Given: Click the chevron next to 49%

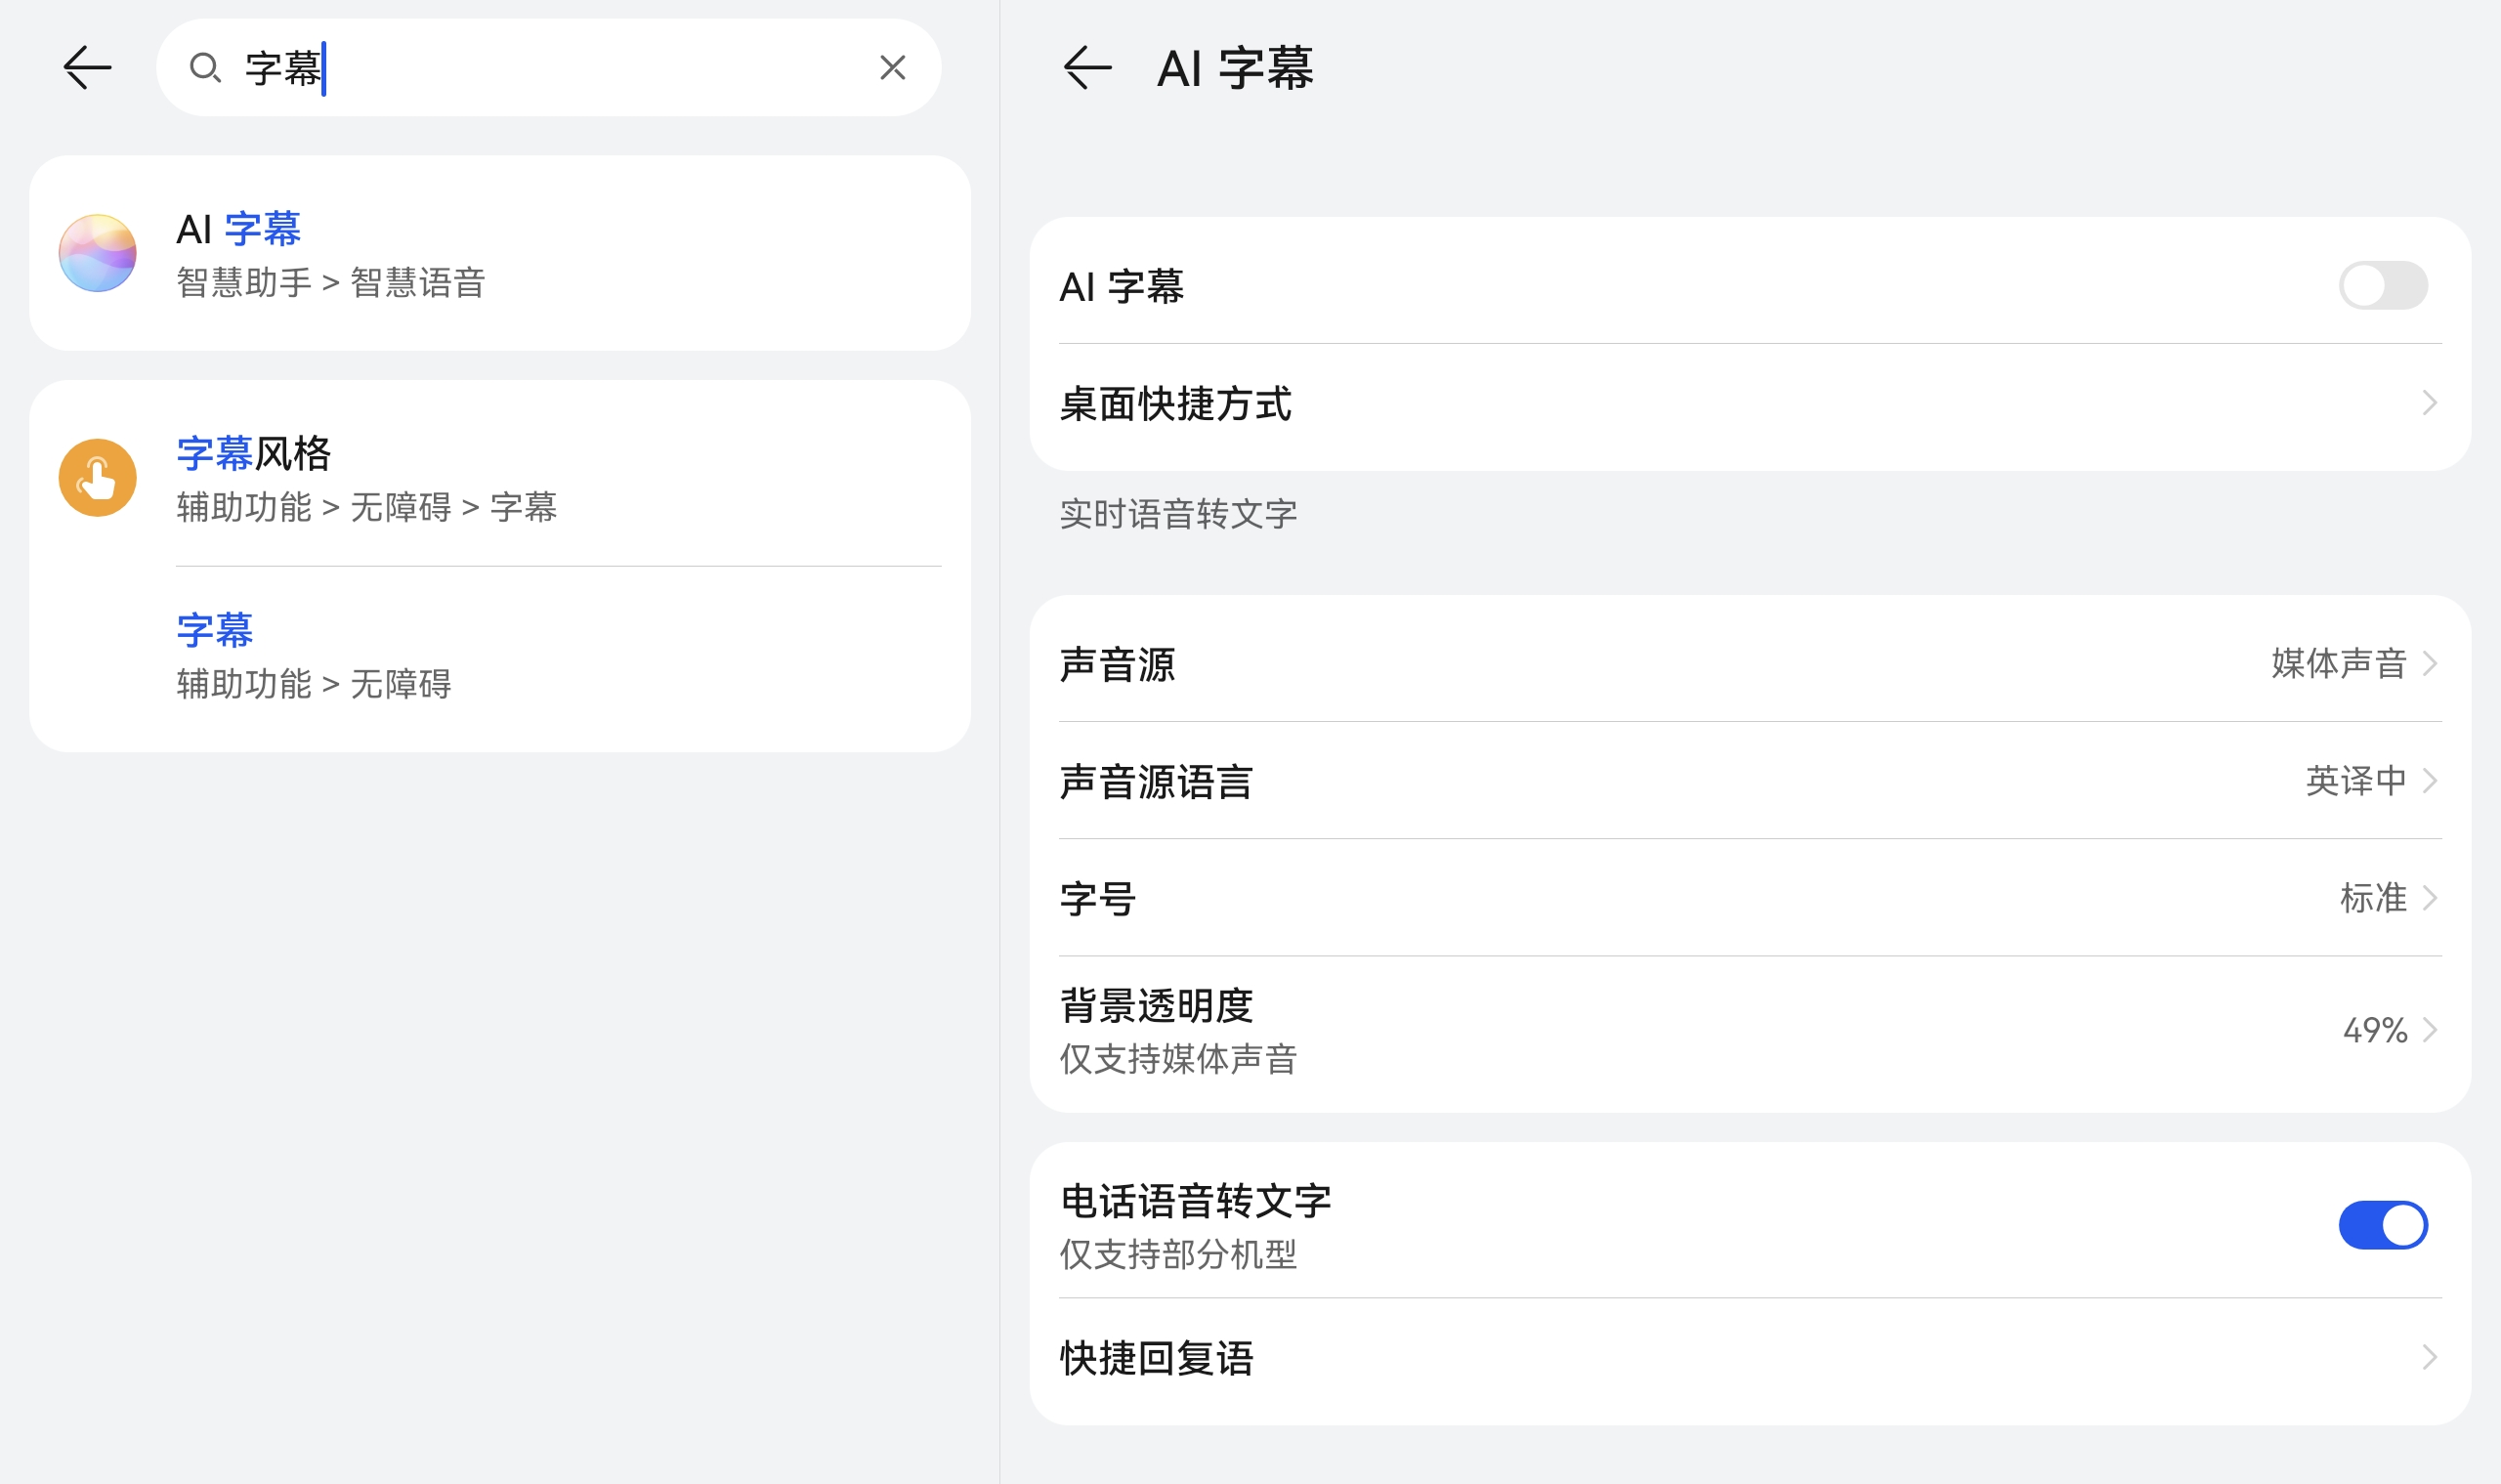Looking at the screenshot, I should tap(2430, 1030).
